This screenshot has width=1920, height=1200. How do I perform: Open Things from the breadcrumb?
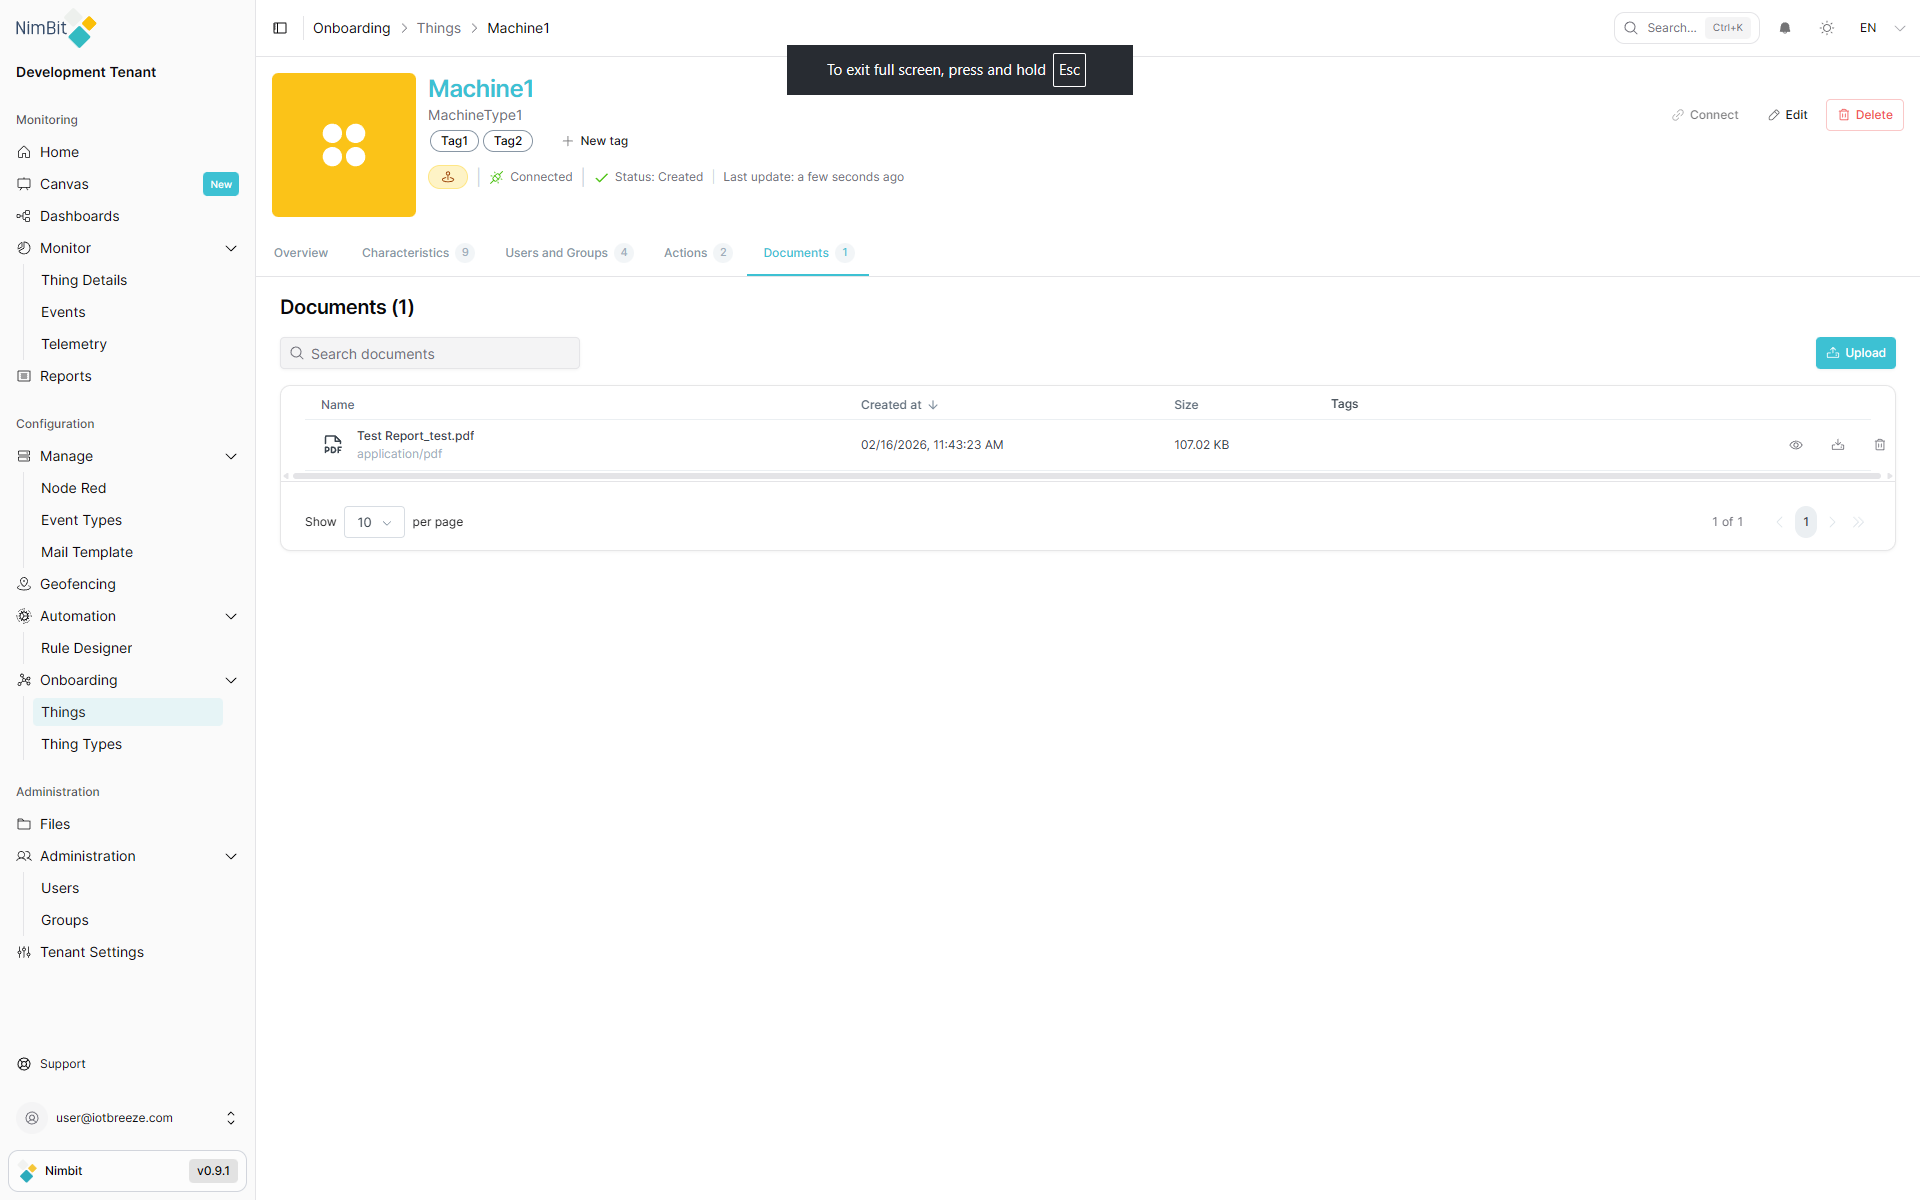point(438,27)
